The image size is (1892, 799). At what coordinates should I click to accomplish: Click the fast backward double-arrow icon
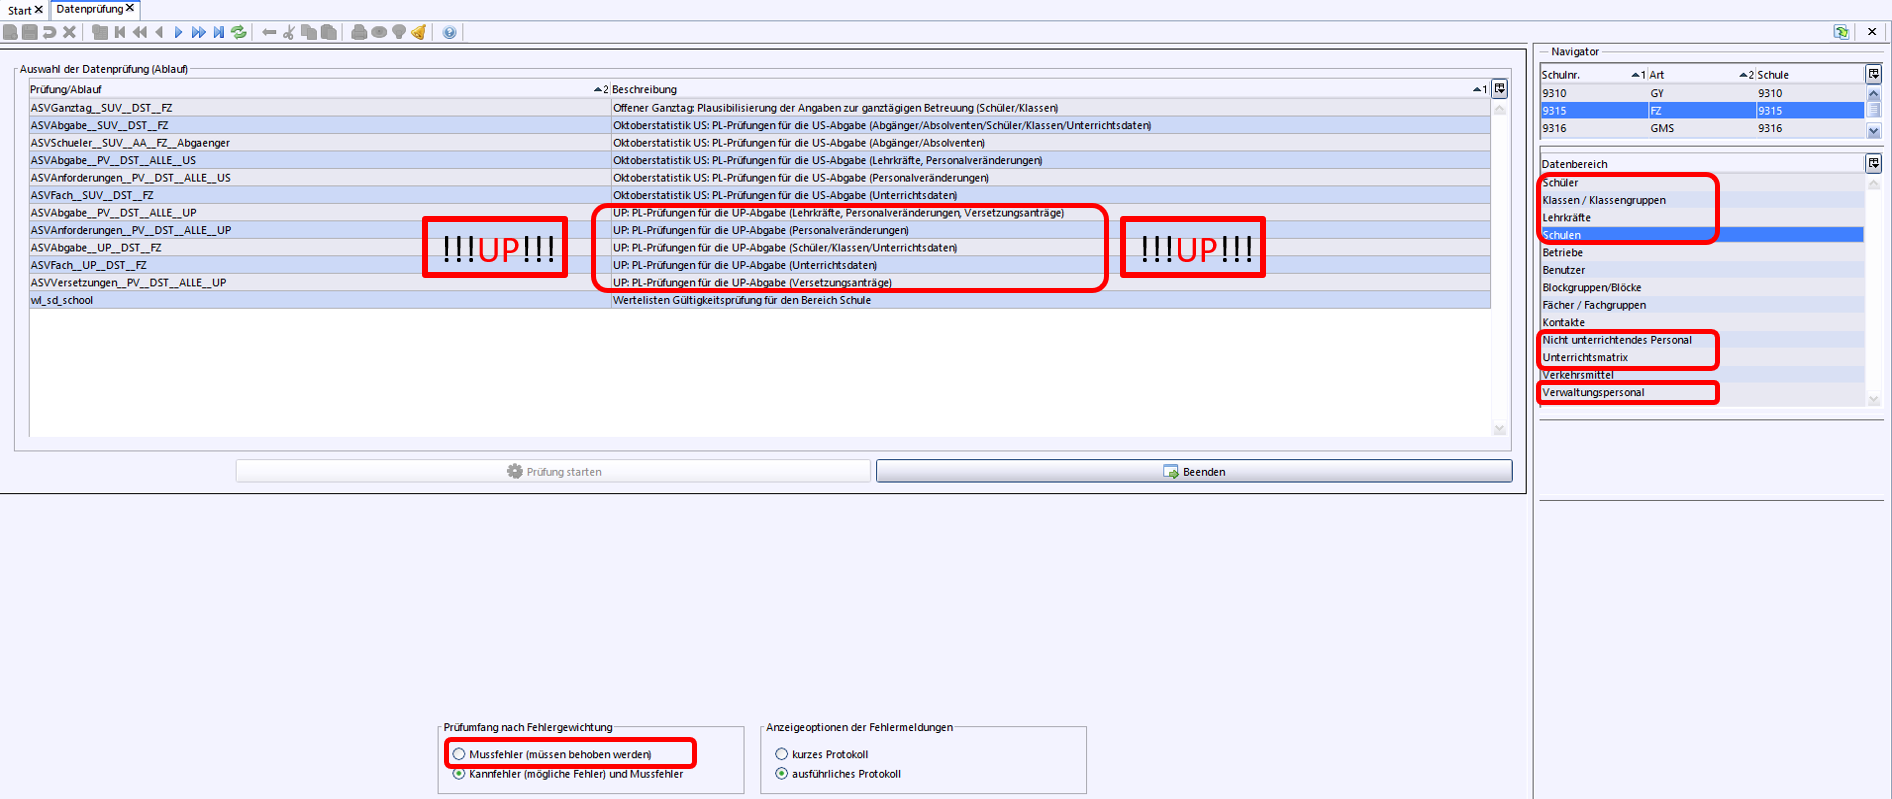(x=140, y=32)
